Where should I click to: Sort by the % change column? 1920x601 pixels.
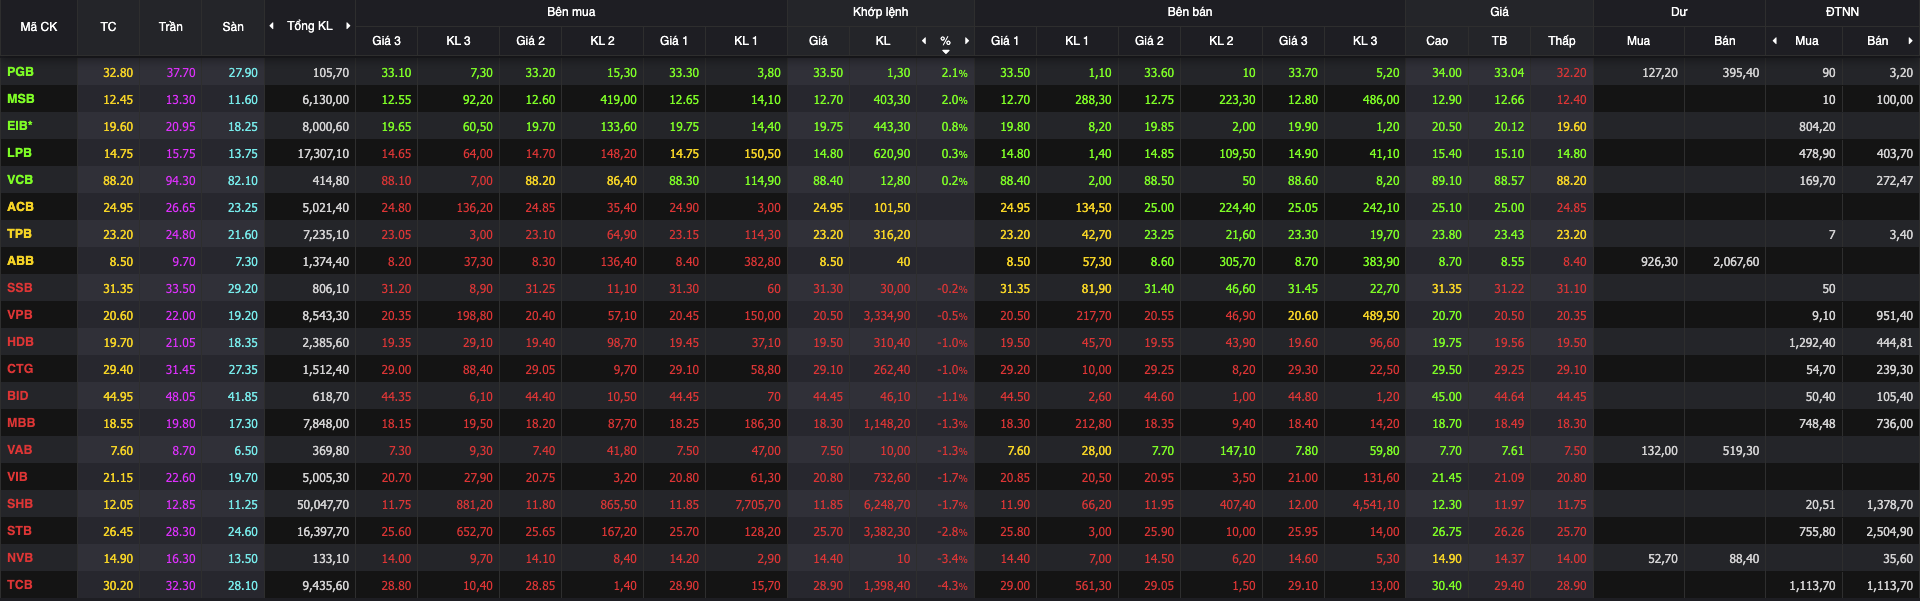point(945,42)
